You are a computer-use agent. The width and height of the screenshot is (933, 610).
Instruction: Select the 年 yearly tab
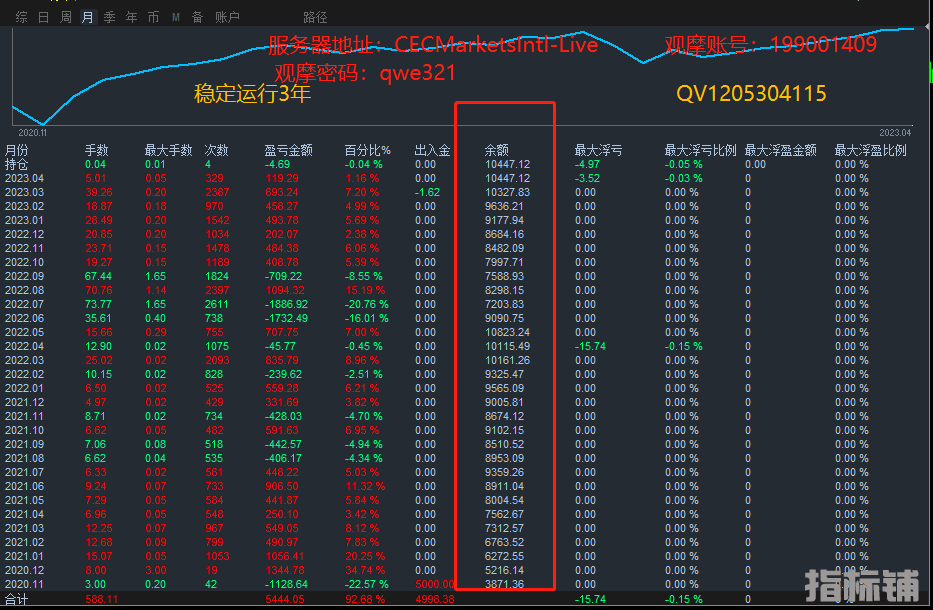coord(132,17)
